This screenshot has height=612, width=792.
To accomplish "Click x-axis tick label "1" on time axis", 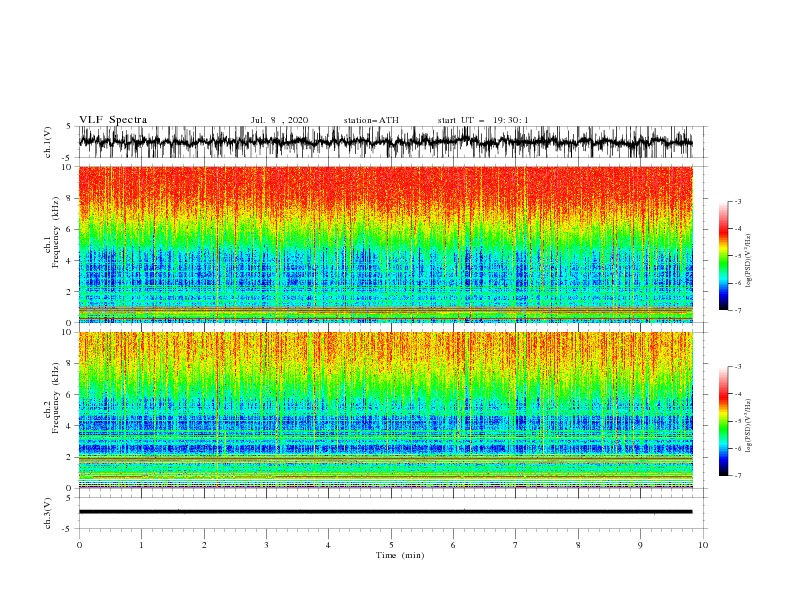I will click(141, 545).
